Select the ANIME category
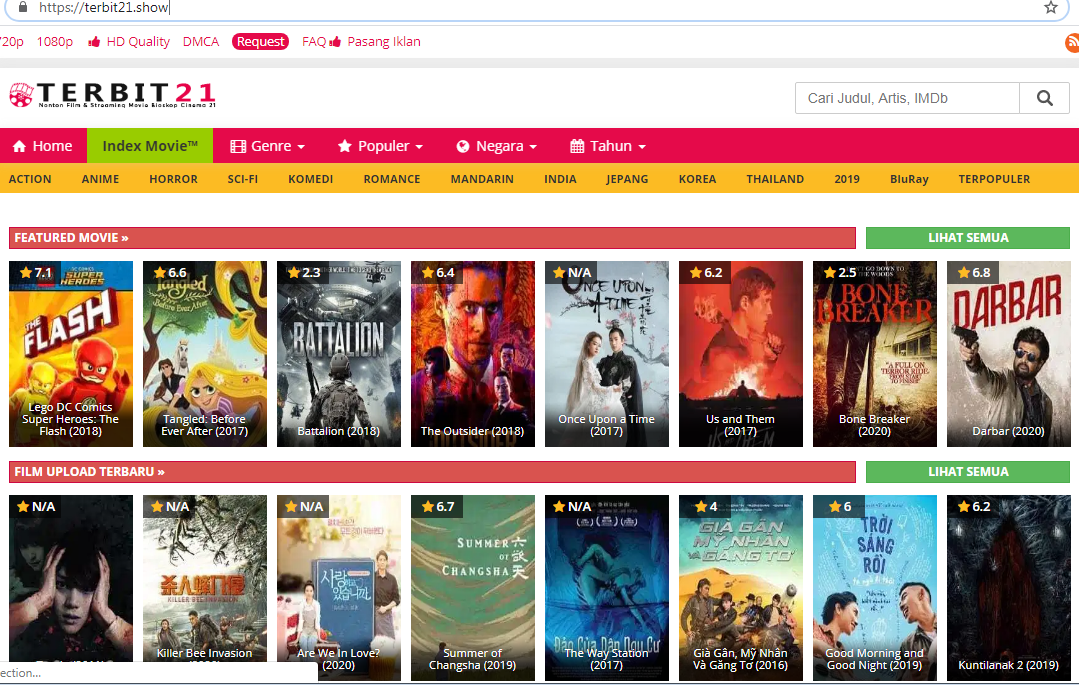The height and width of the screenshot is (685, 1079). (100, 179)
